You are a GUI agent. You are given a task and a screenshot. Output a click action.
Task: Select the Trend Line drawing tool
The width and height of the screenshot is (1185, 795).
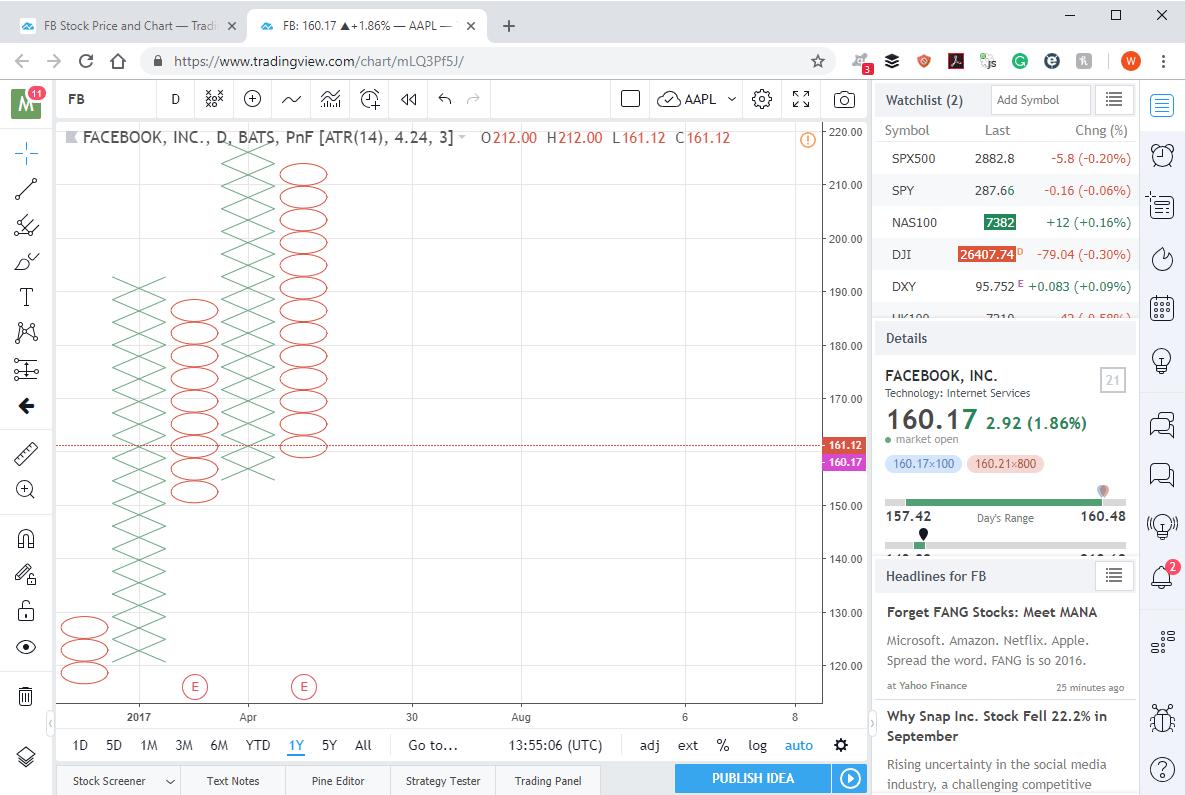[27, 189]
